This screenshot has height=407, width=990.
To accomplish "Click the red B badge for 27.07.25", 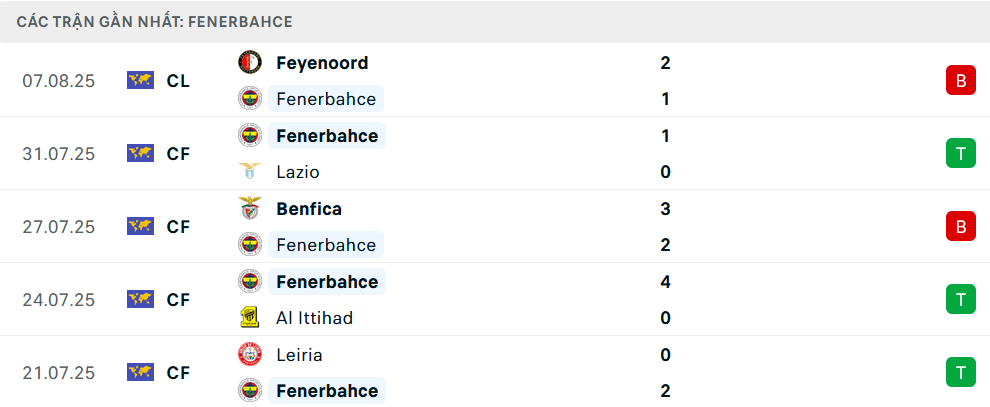I will pyautogui.click(x=960, y=227).
